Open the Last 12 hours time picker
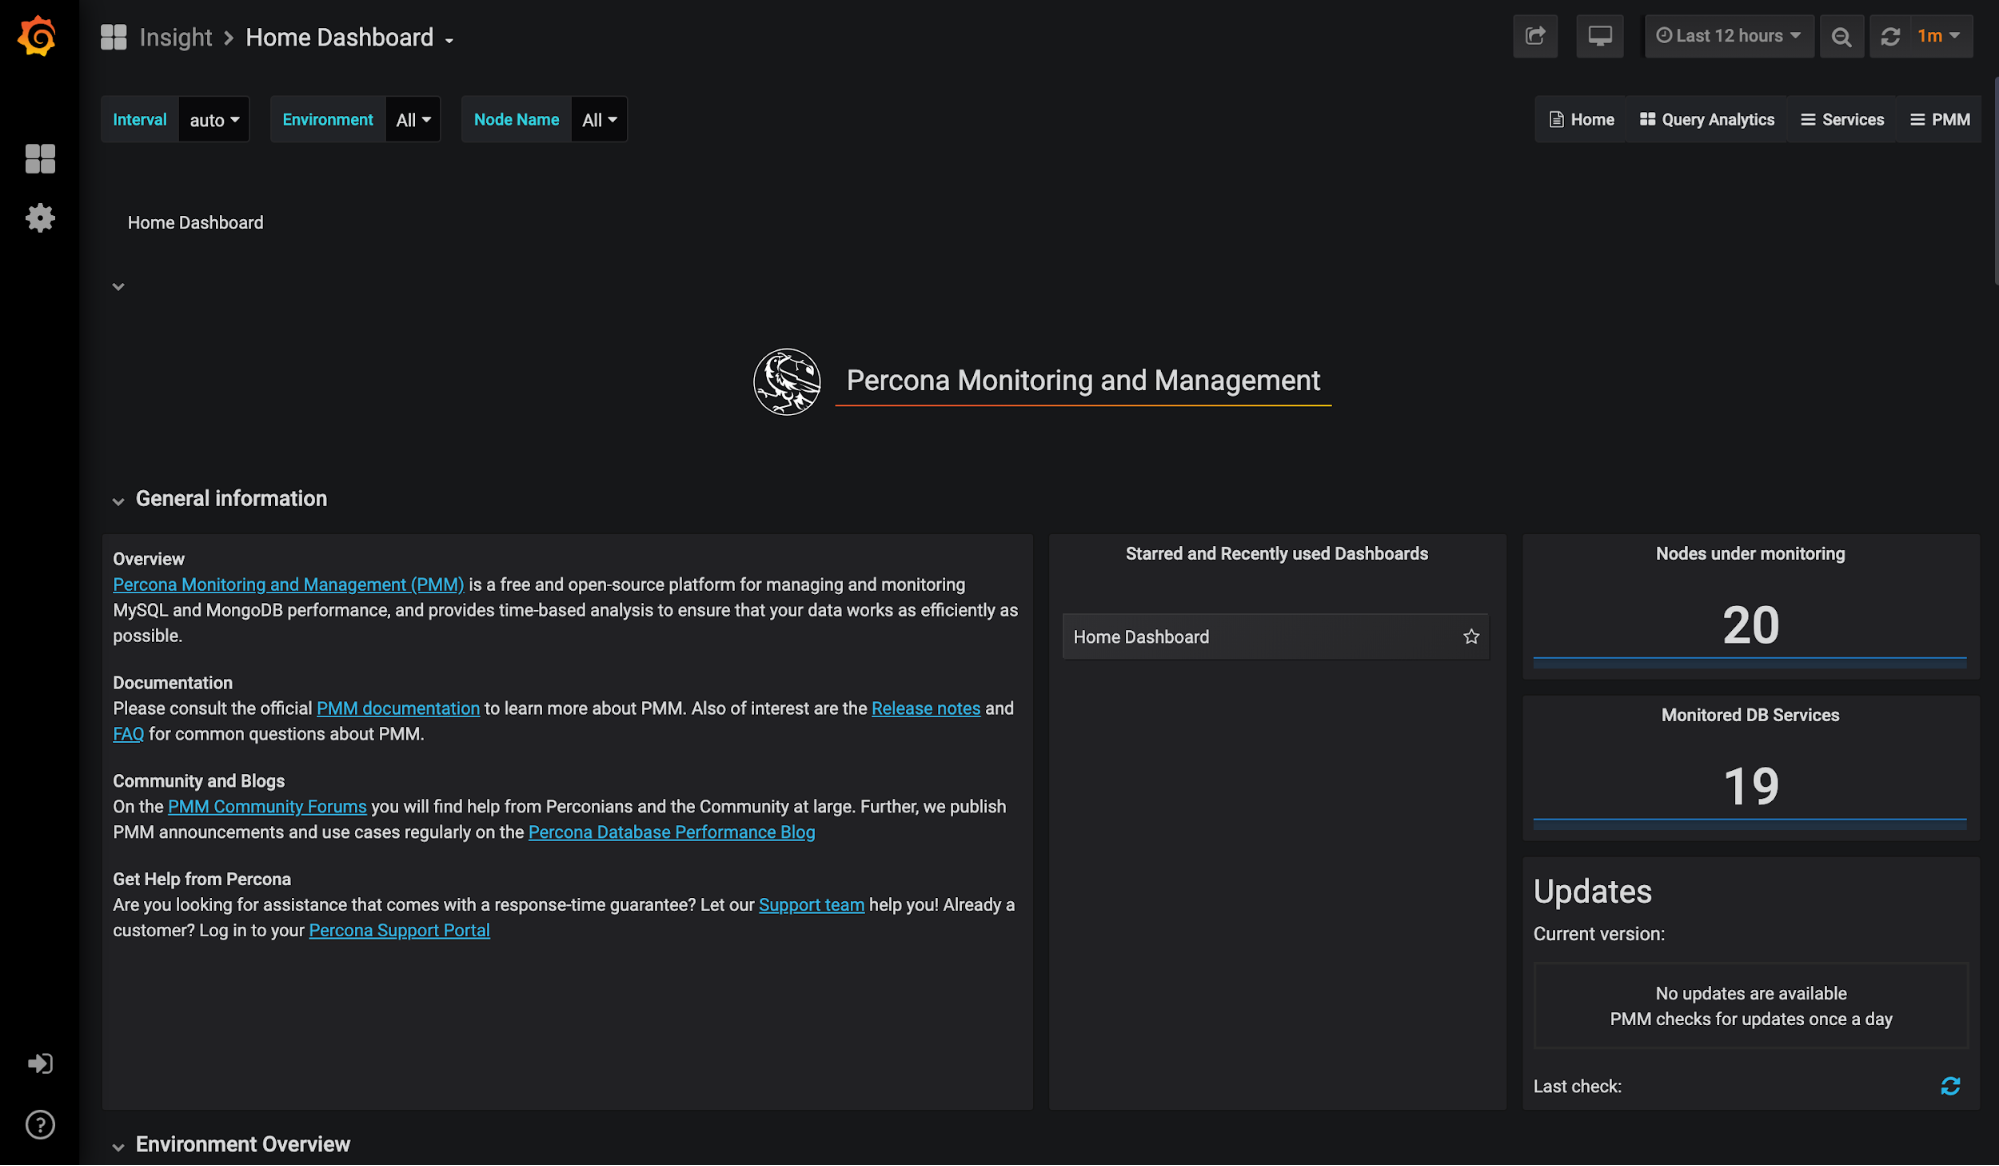The image size is (1999, 1166). 1729,36
